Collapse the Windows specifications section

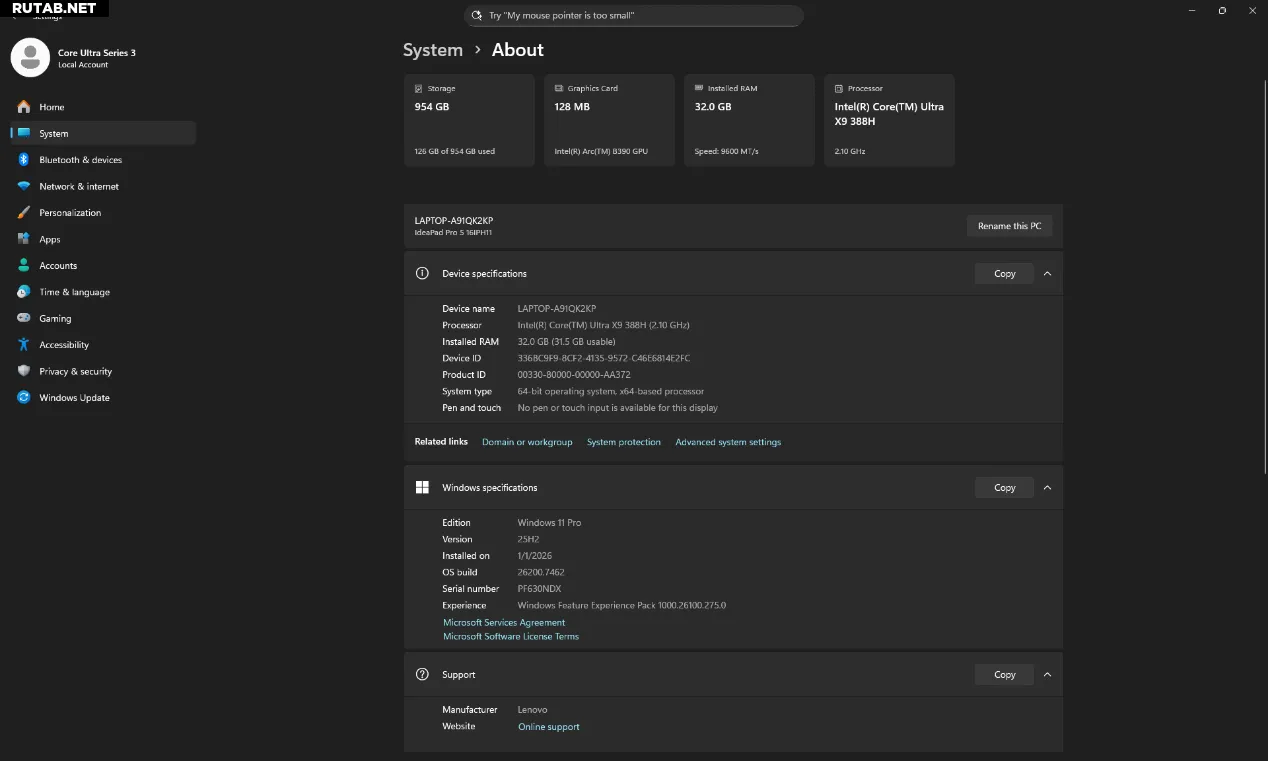pos(1047,488)
